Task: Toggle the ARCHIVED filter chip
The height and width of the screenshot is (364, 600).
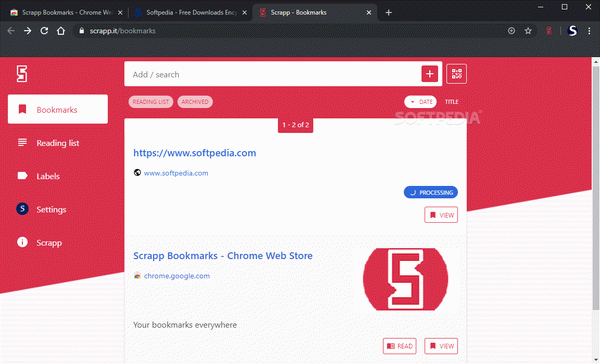Action: pos(195,102)
